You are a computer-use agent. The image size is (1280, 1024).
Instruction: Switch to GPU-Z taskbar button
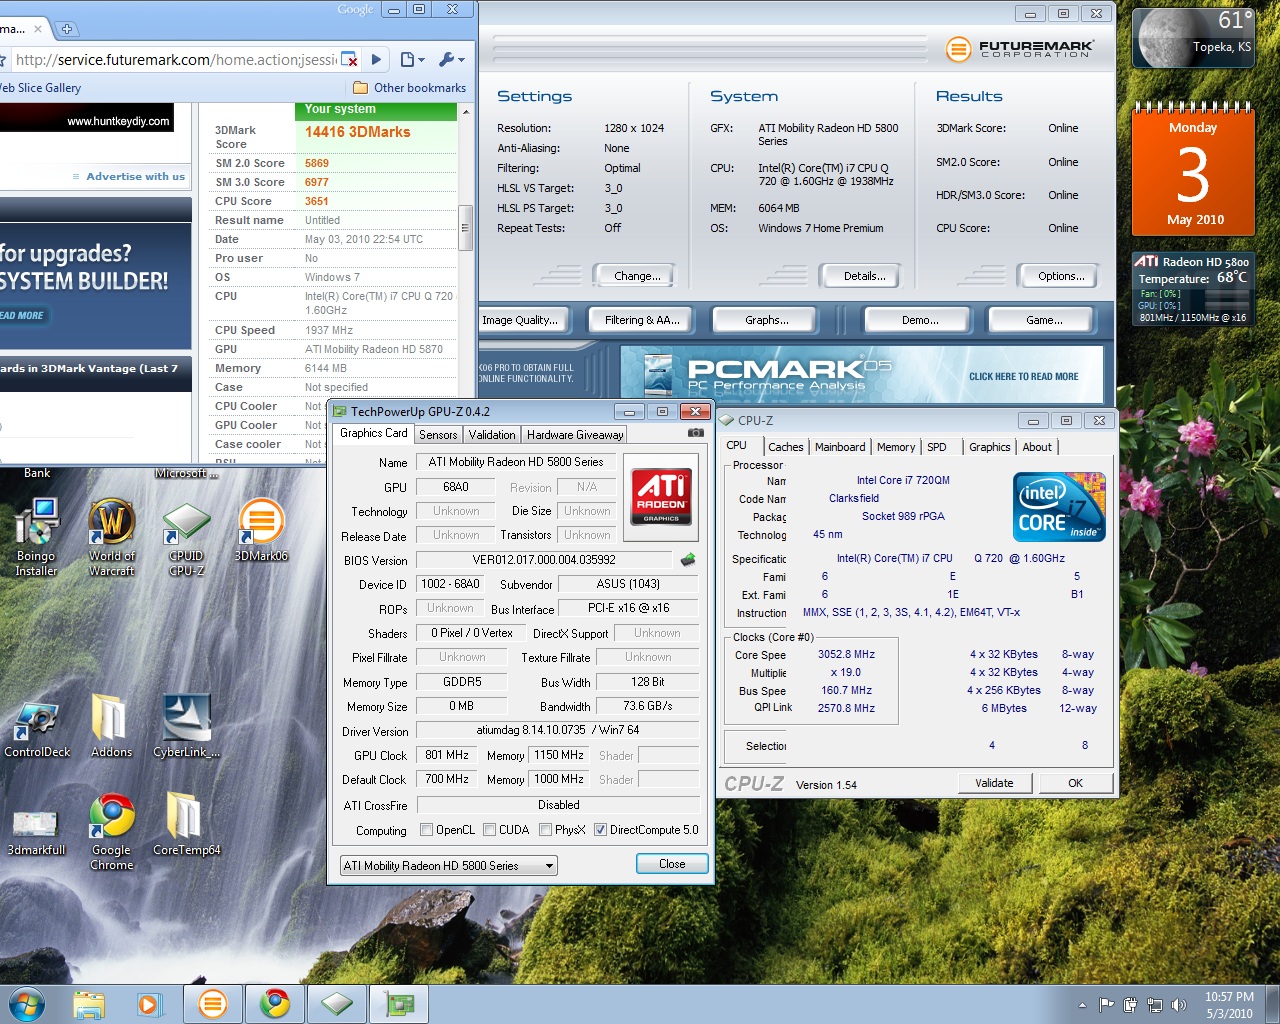(x=399, y=1003)
